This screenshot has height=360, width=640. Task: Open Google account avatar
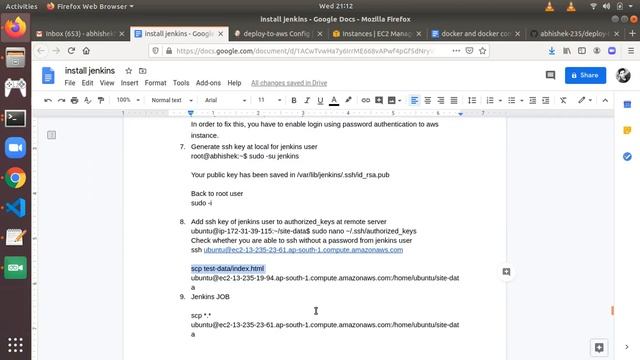pos(623,76)
